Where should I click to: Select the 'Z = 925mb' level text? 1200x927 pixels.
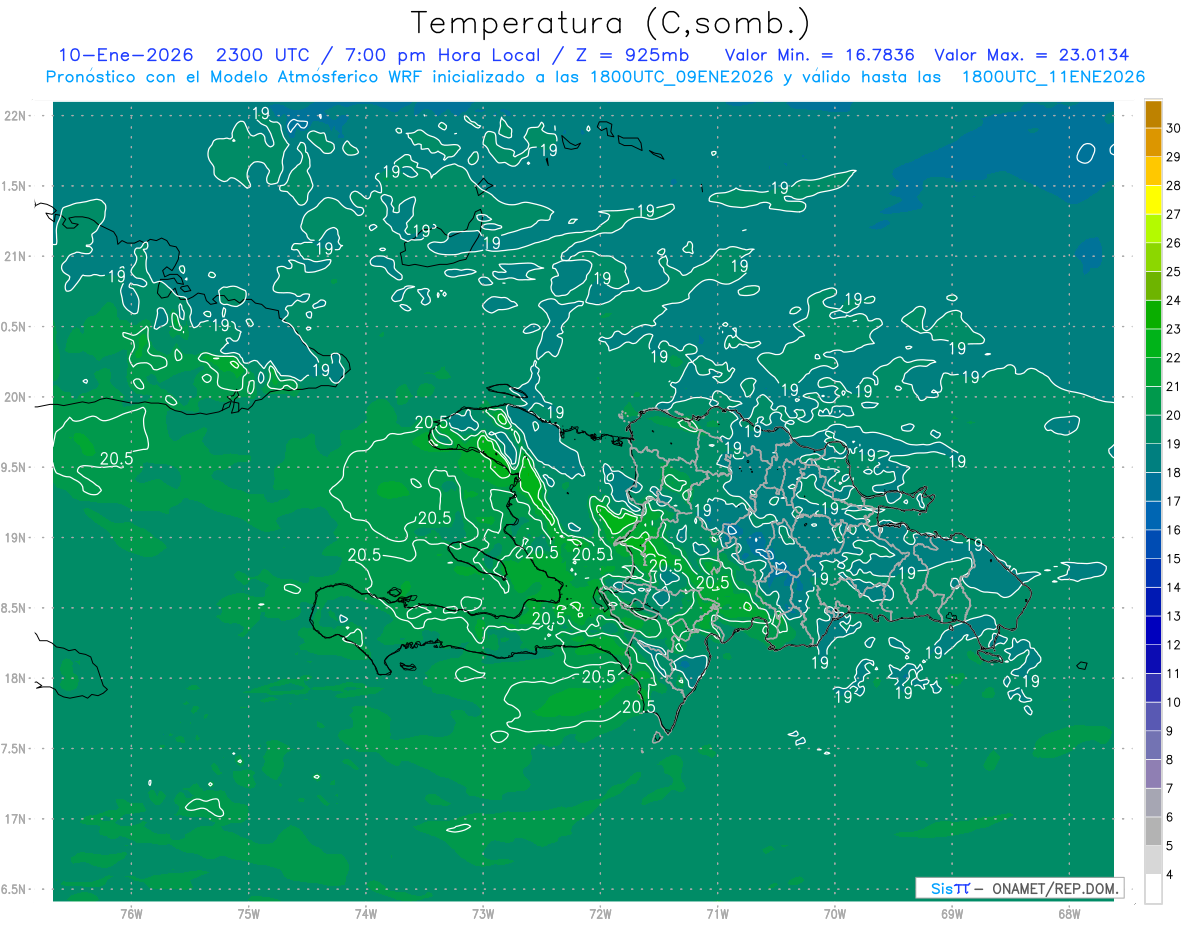(x=630, y=55)
